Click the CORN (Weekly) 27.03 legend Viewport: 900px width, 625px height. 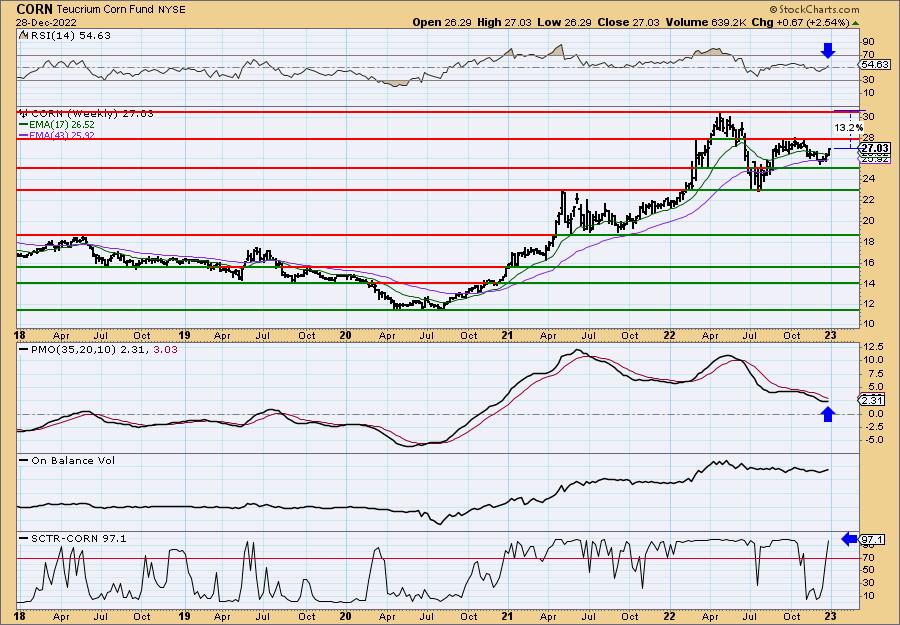pos(87,114)
